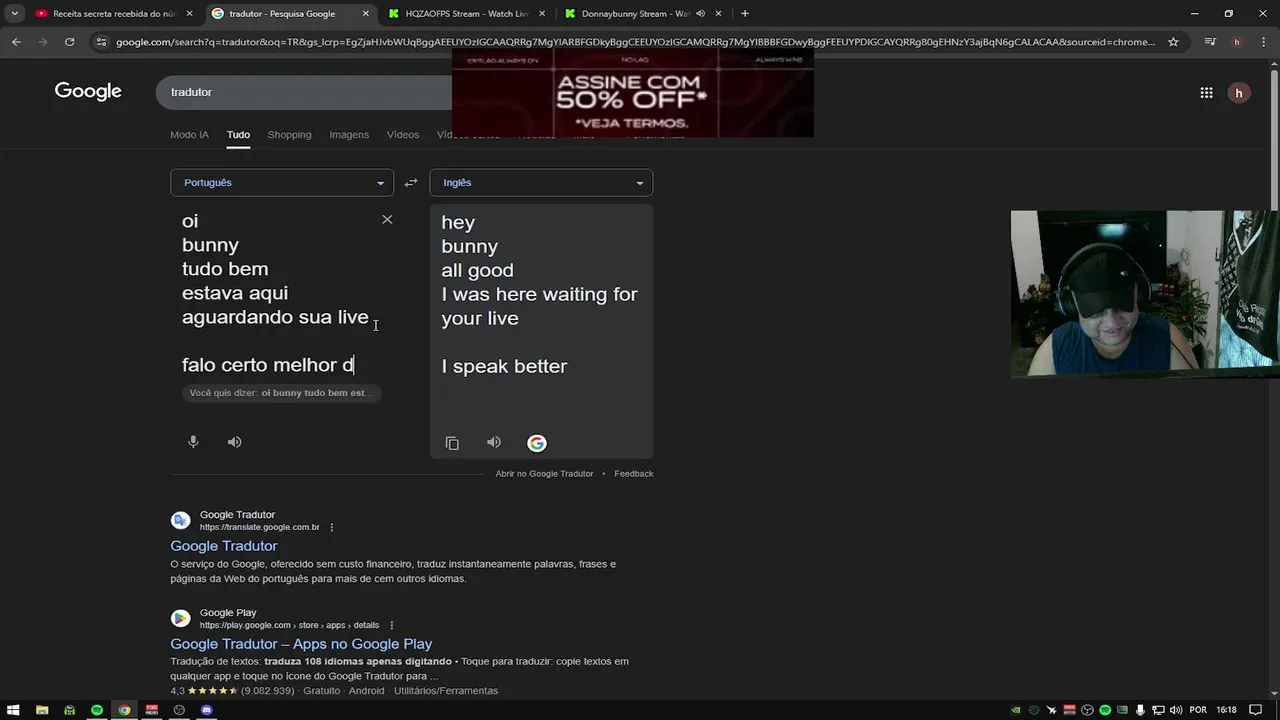This screenshot has height=720, width=1280.
Task: Open Spotify from the taskbar
Action: pos(97,710)
